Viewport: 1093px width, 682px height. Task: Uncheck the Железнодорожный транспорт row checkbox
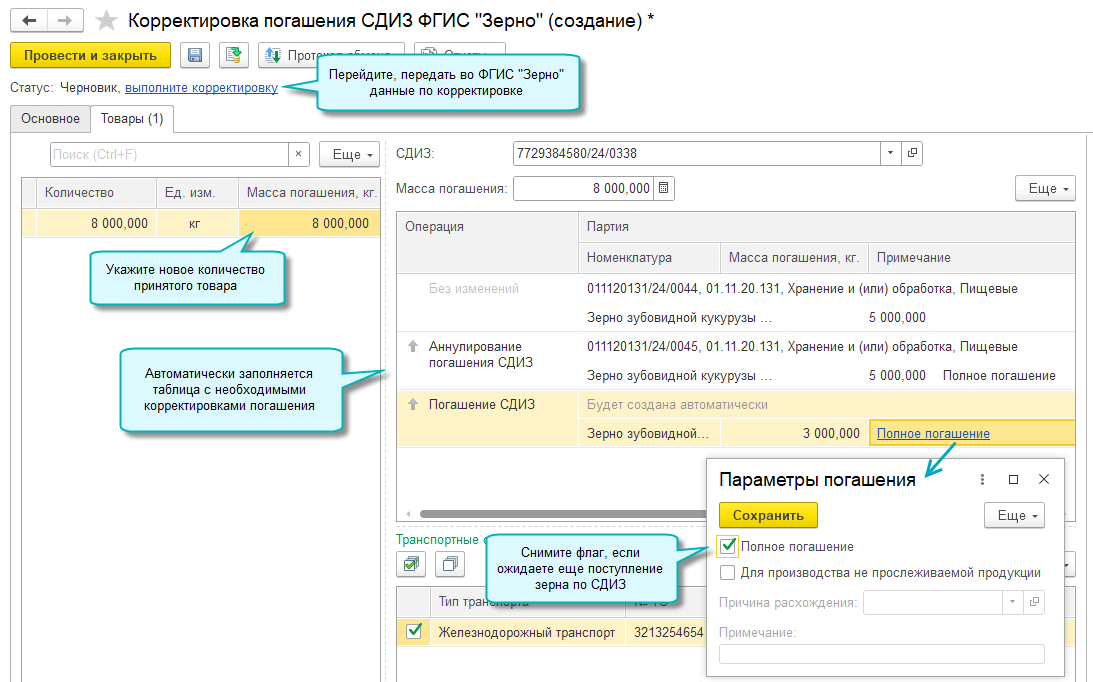pyautogui.click(x=414, y=632)
